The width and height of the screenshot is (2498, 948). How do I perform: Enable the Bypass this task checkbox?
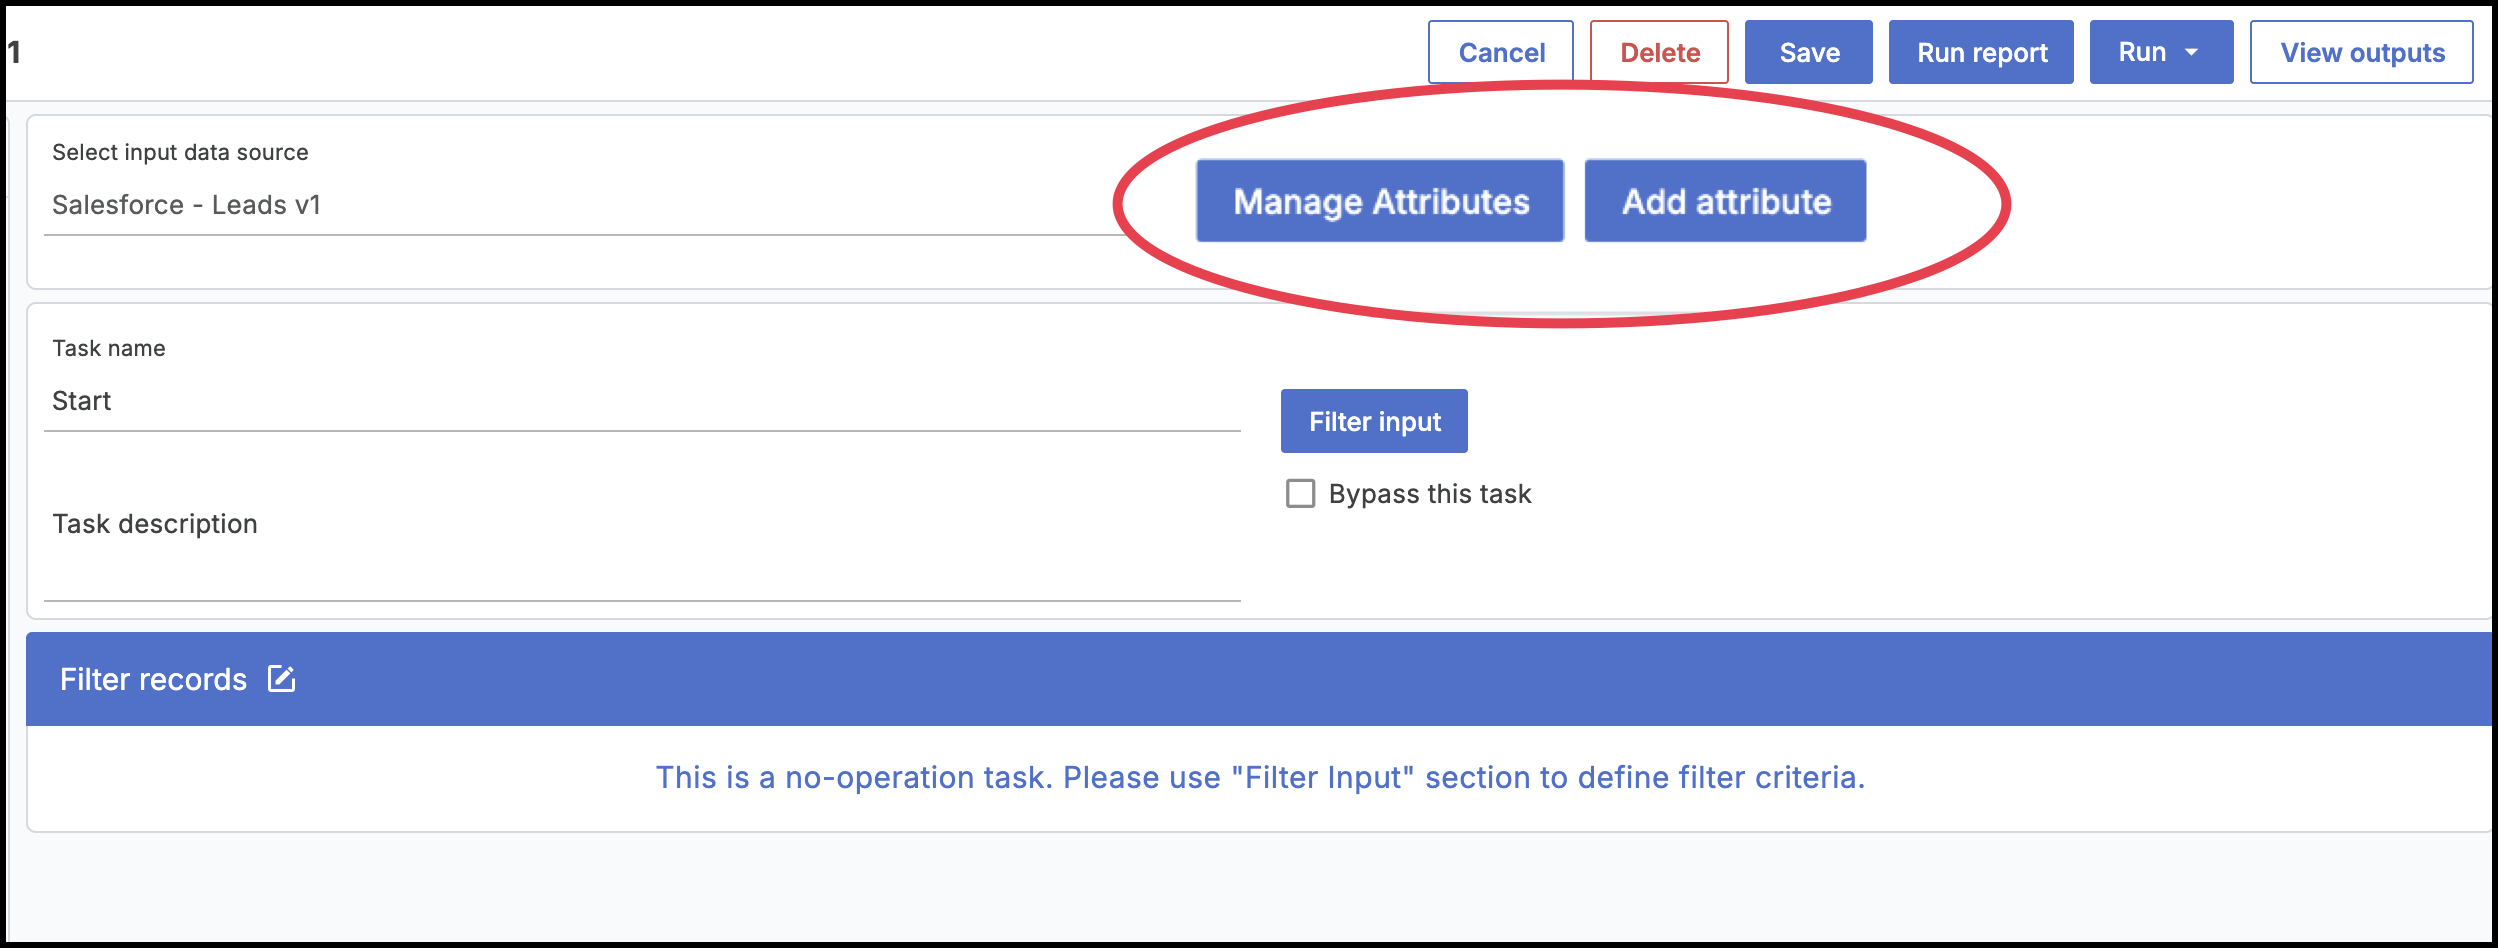tap(1300, 494)
